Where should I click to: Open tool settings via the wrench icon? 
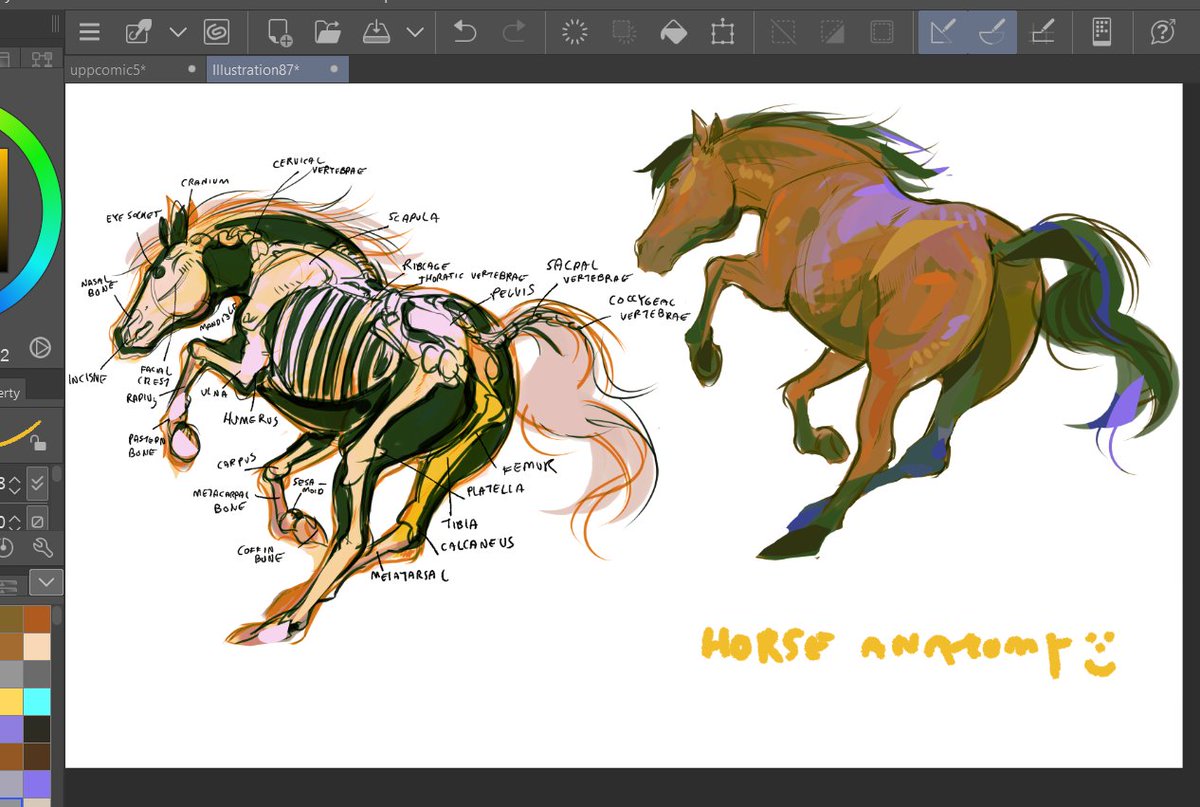(42, 547)
